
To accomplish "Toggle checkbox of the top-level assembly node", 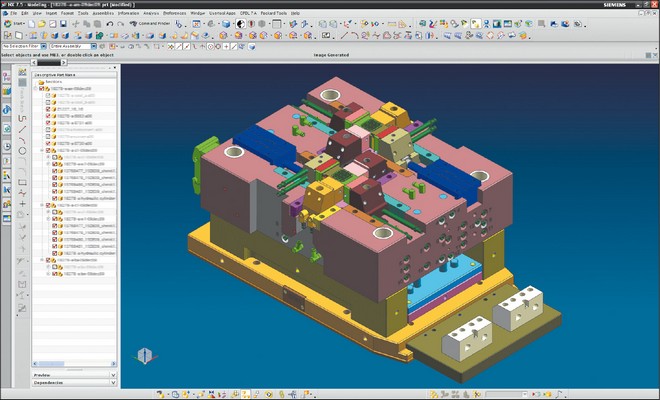I will coord(42,88).
